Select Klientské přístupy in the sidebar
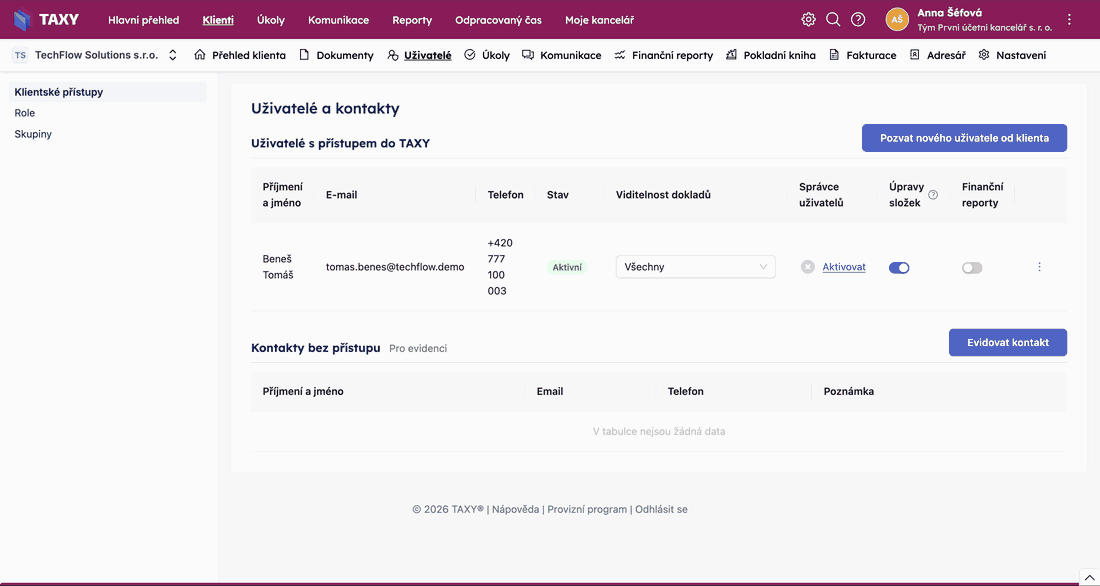The height and width of the screenshot is (586, 1100). (107, 92)
